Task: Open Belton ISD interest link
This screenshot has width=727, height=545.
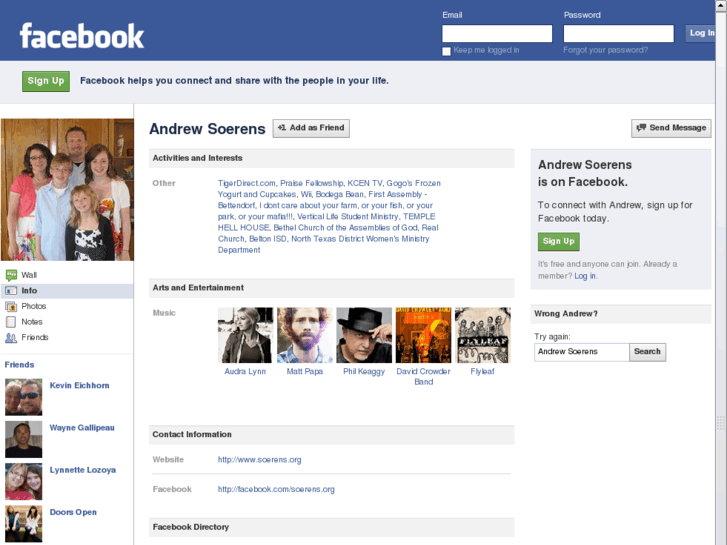Action: (268, 239)
